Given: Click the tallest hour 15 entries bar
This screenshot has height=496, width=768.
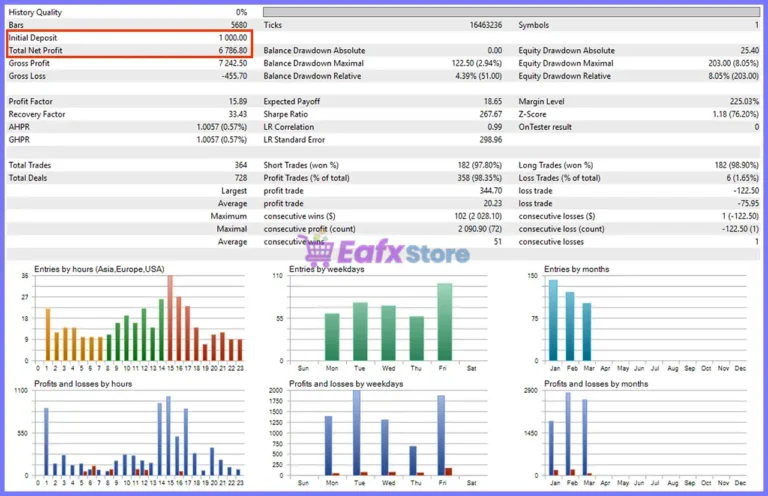Looking at the screenshot, I should 170,318.
